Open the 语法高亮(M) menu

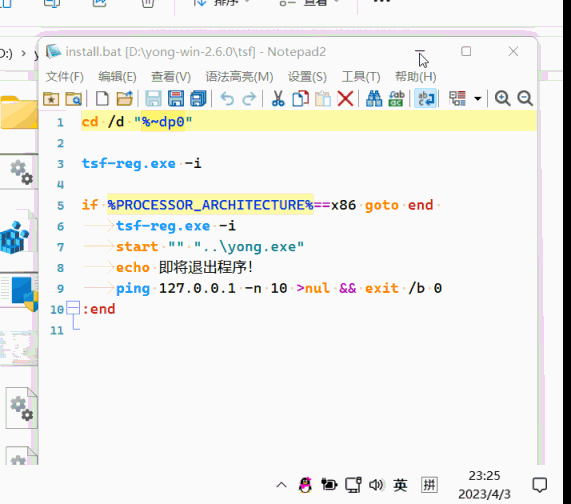[x=239, y=77]
